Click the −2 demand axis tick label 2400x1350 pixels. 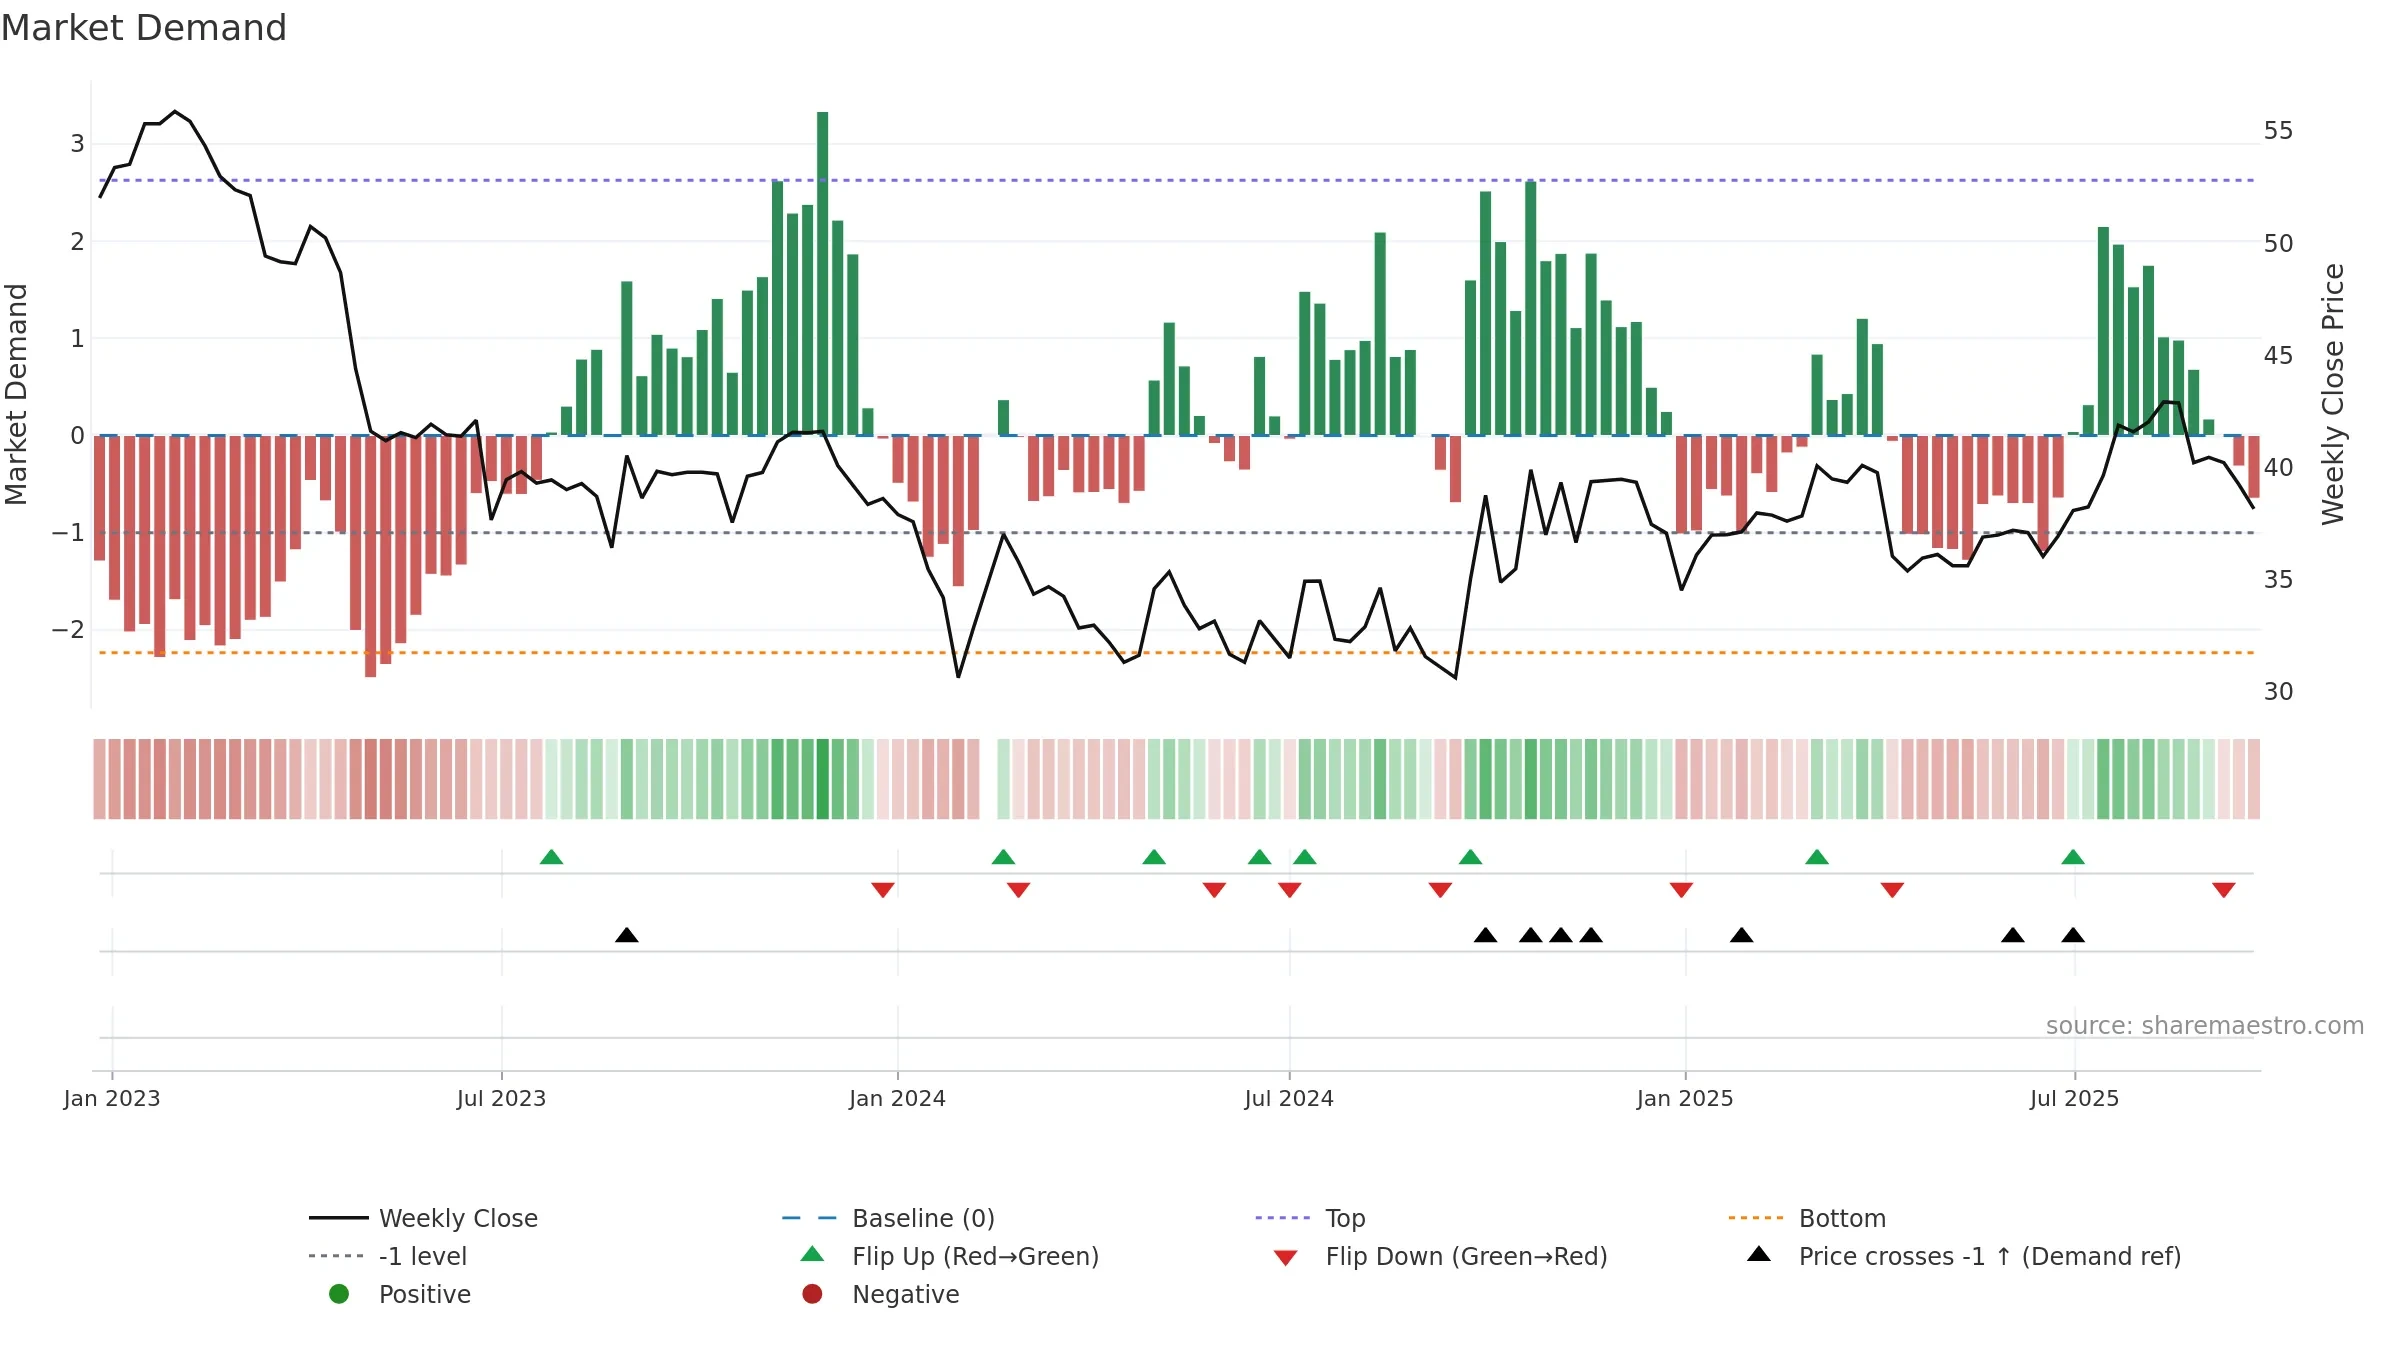(68, 629)
